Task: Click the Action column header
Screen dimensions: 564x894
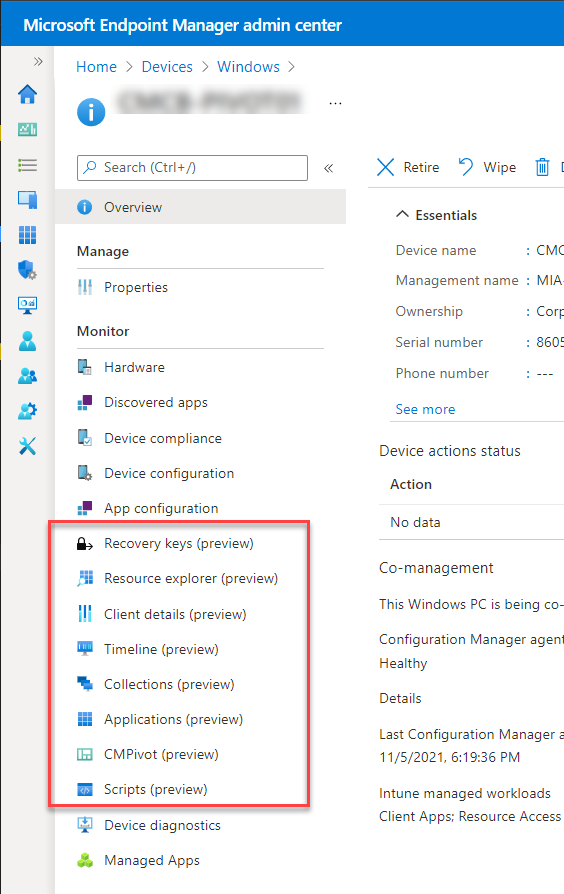Action: tap(411, 485)
